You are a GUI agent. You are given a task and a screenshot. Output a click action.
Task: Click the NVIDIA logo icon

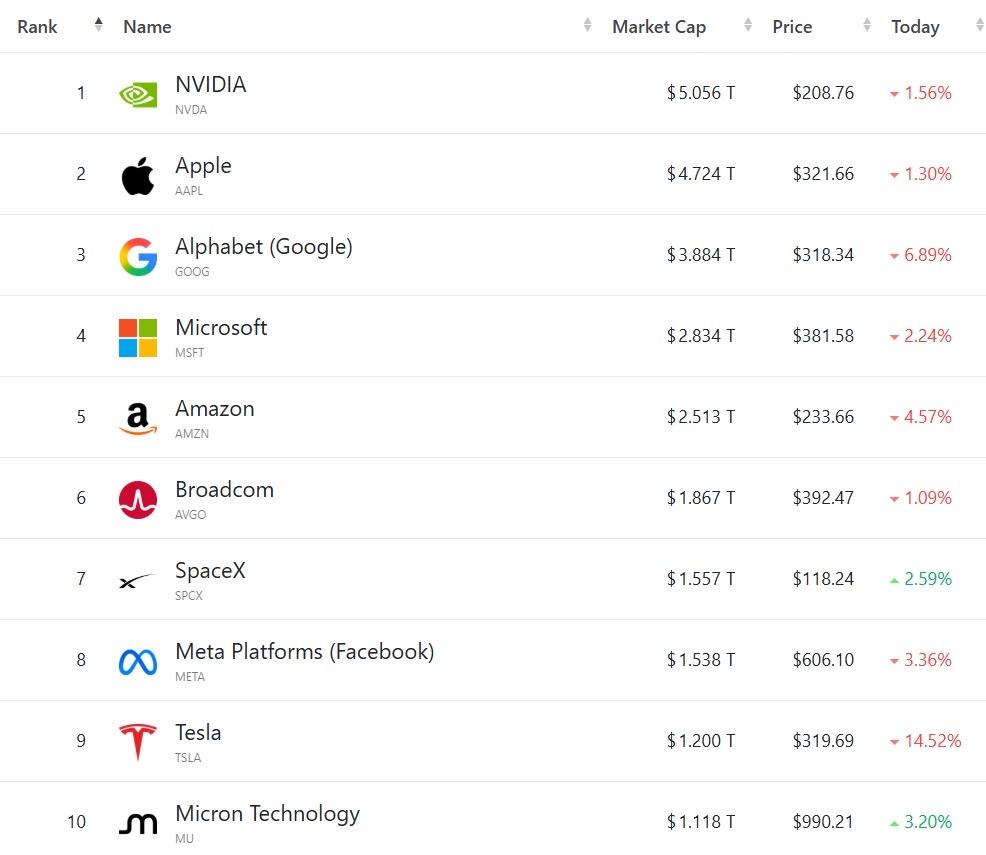point(138,95)
